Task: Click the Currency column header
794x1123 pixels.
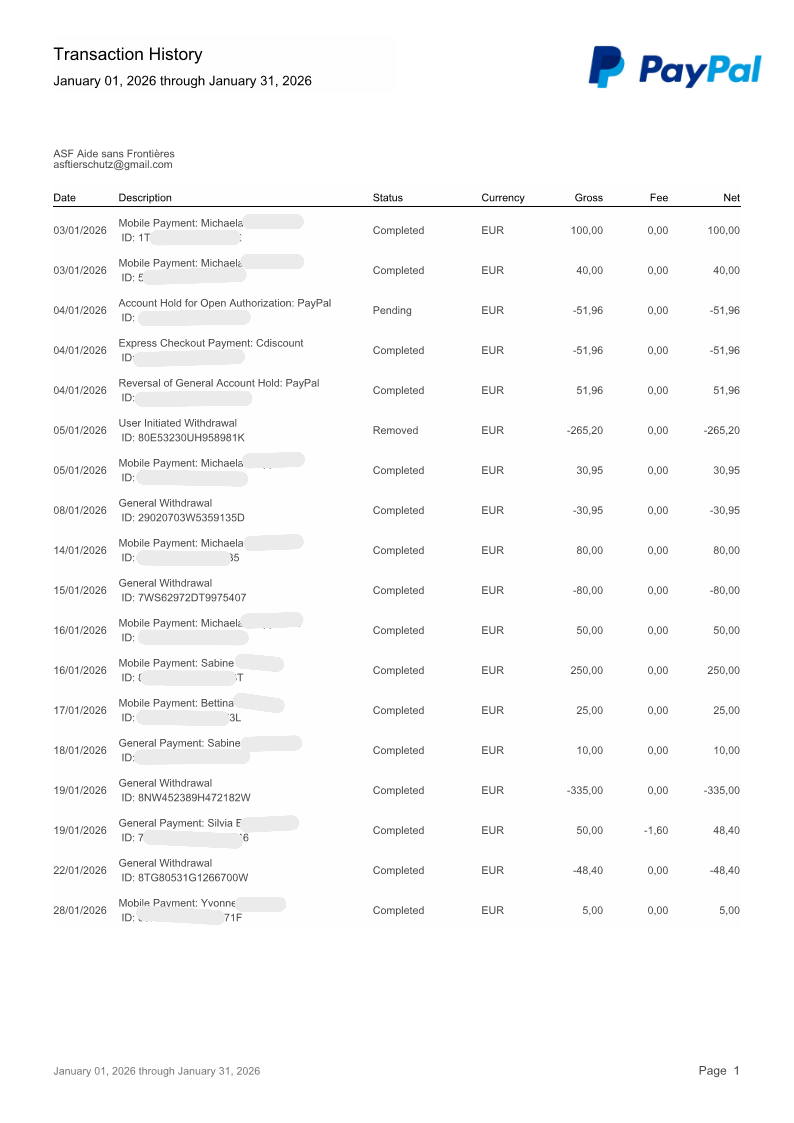Action: (502, 198)
